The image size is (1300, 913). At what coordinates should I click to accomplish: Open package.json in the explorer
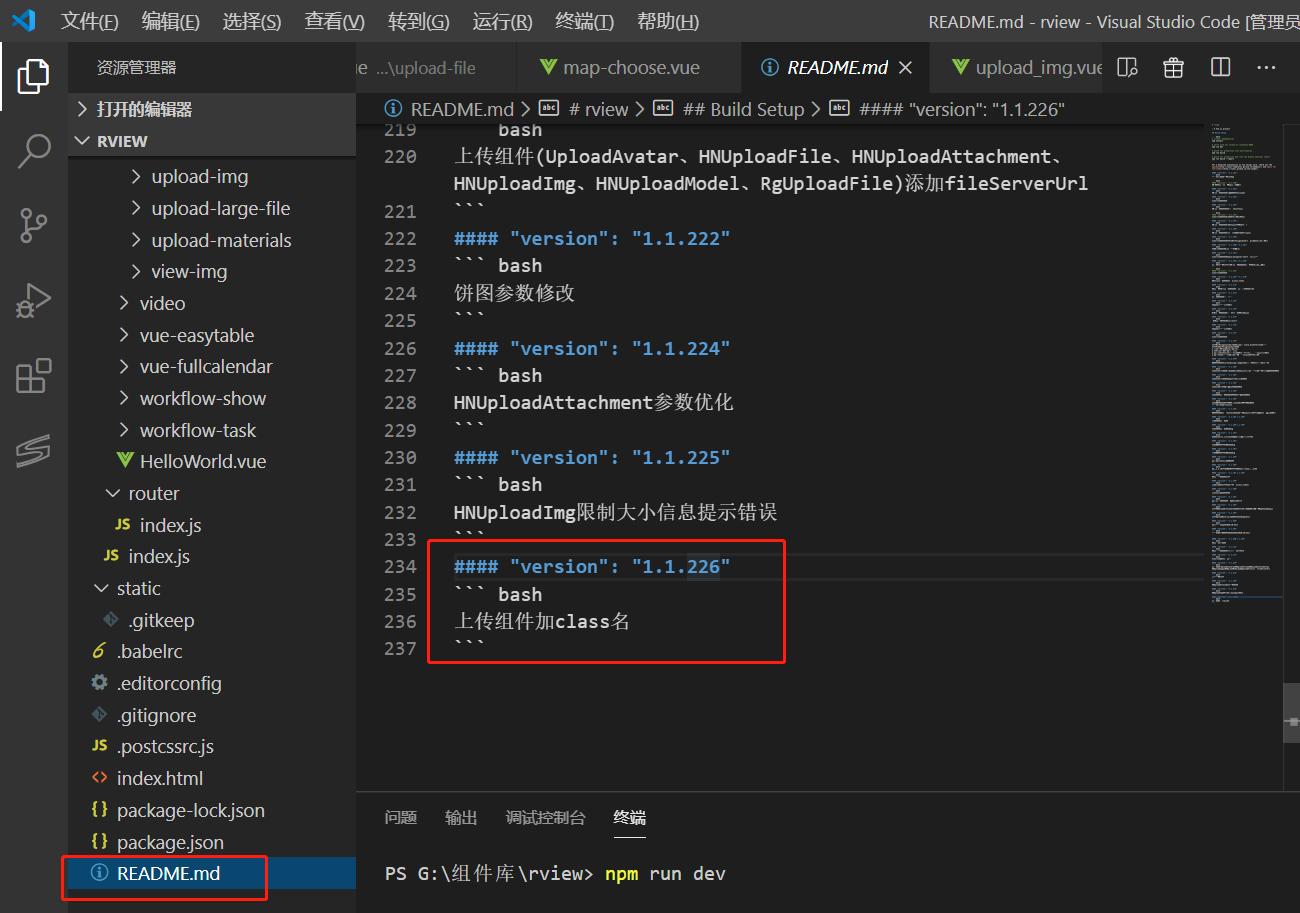coord(170,842)
